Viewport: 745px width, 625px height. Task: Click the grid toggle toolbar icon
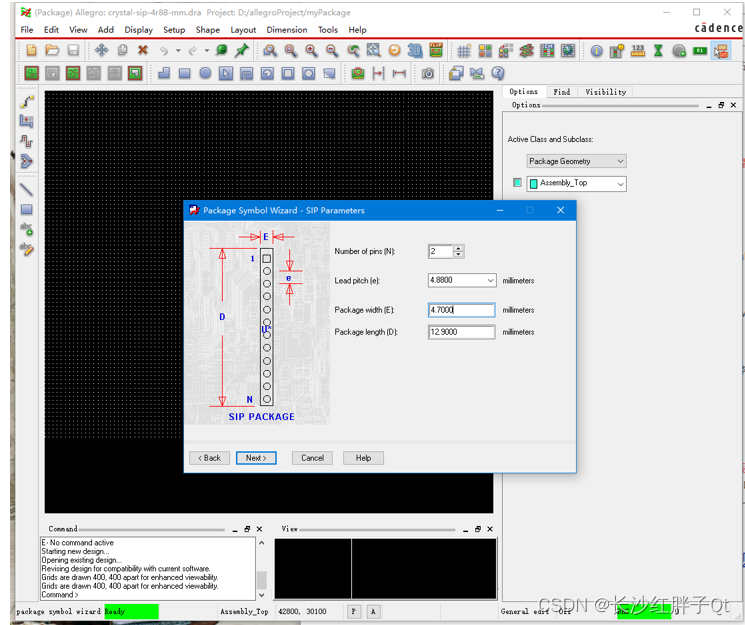click(464, 50)
